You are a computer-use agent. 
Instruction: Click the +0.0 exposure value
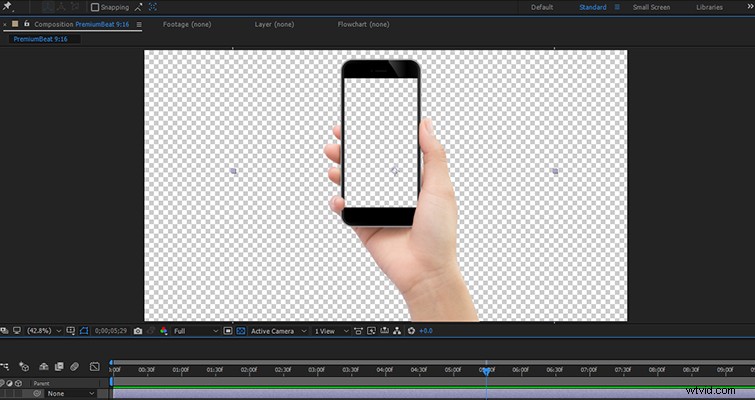[426, 331]
